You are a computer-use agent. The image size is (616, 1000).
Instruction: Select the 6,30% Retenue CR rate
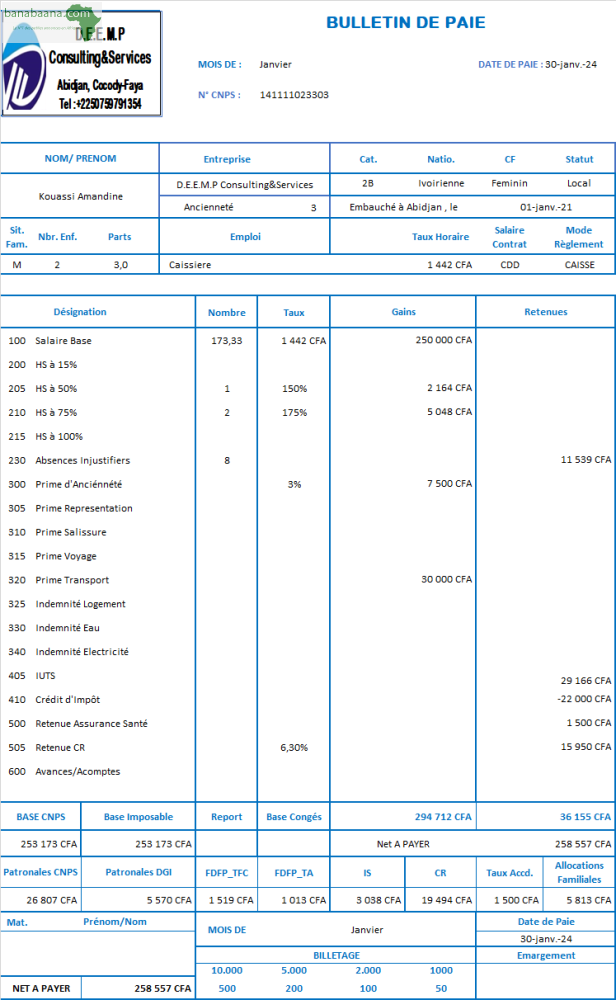click(x=294, y=747)
